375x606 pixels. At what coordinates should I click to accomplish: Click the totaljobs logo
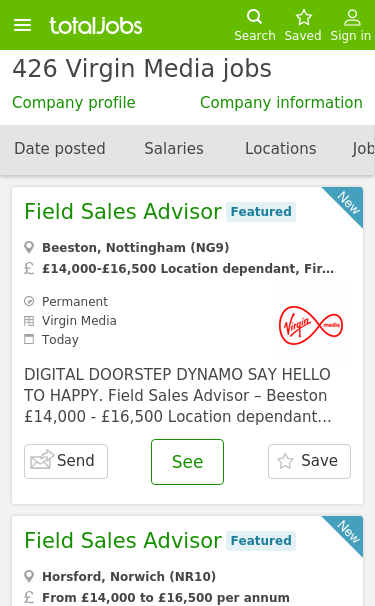(95, 26)
